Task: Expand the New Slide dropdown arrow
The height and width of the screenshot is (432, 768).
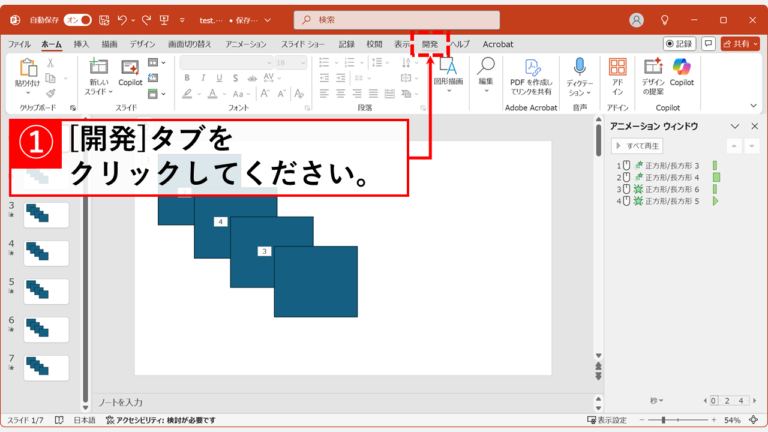Action: click(x=111, y=92)
